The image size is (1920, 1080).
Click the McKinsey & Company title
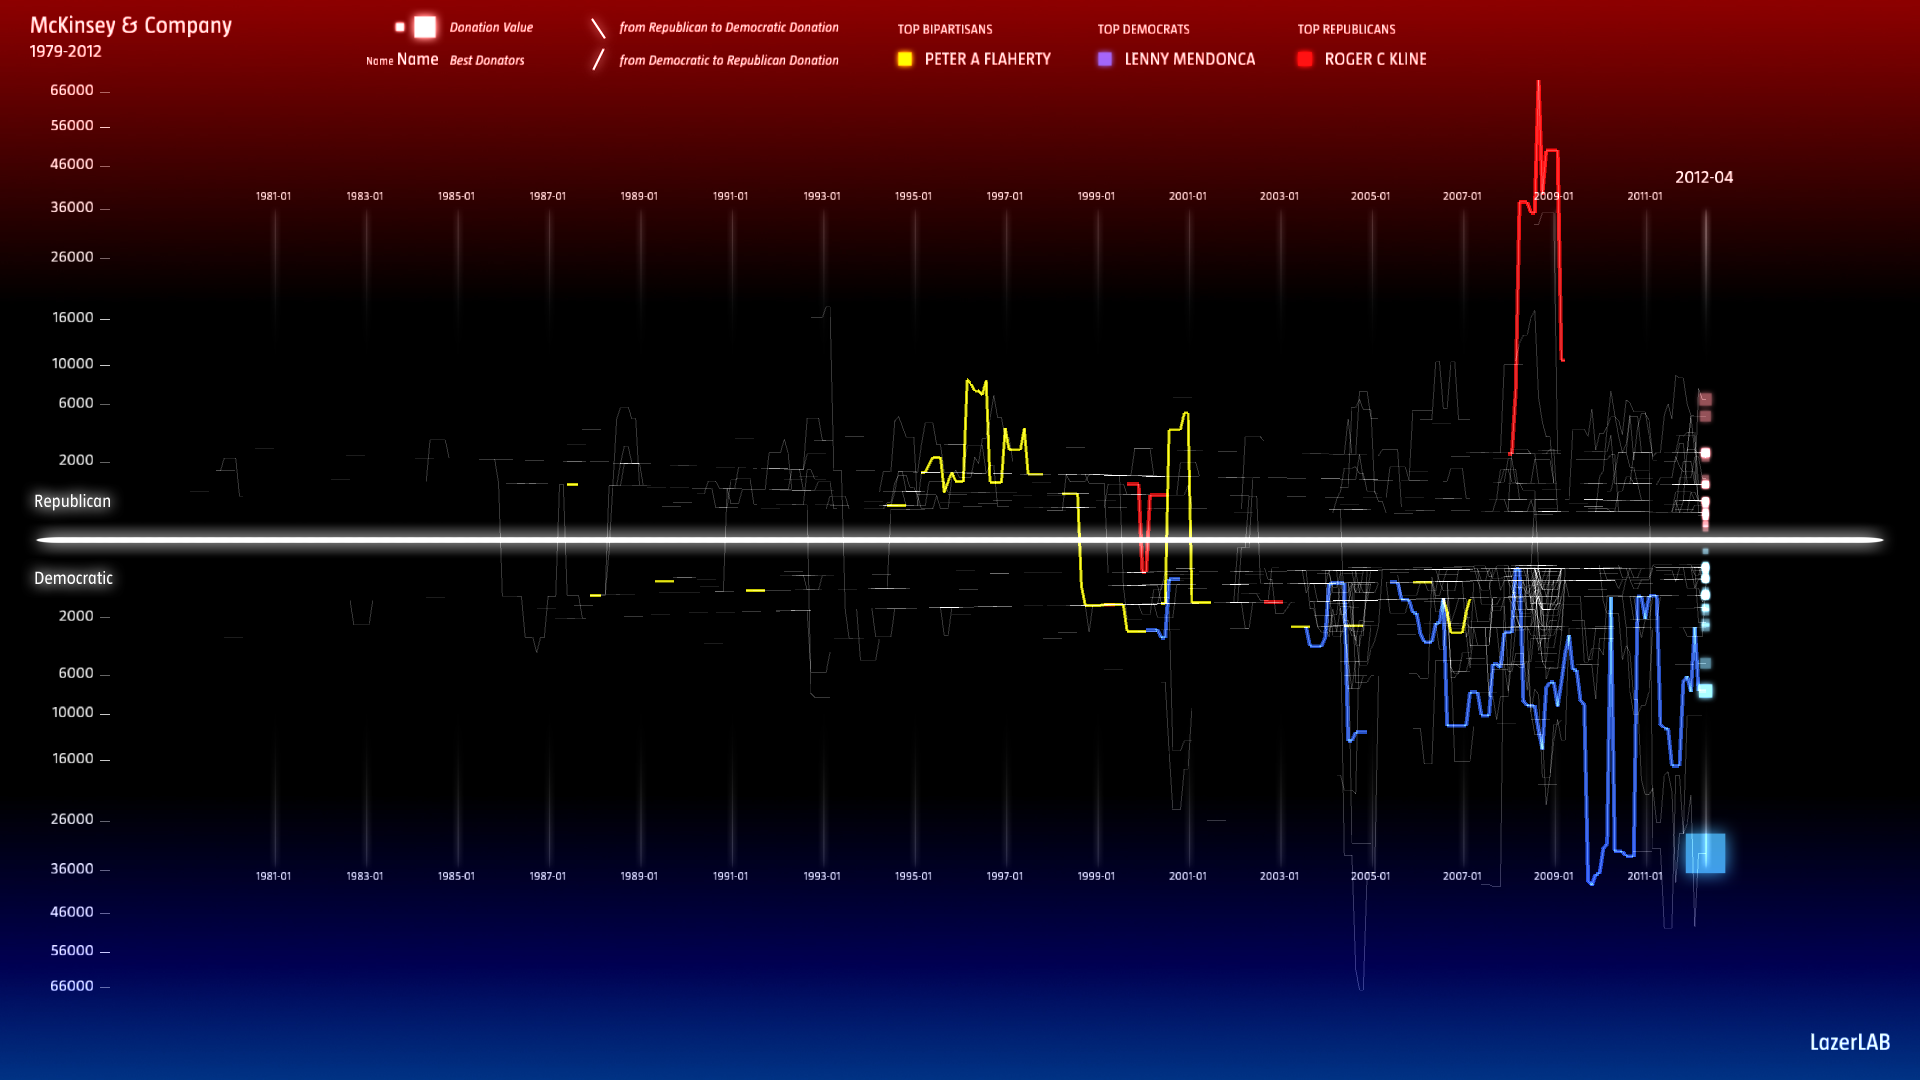[131, 25]
